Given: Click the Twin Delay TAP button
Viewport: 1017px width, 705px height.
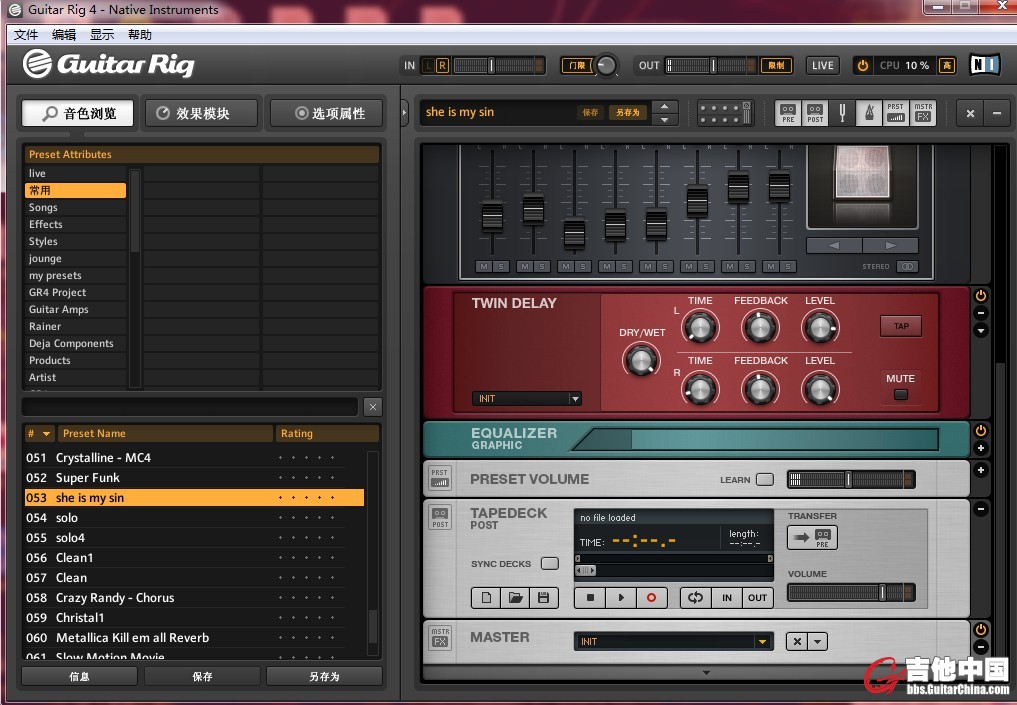Looking at the screenshot, I should pyautogui.click(x=901, y=326).
